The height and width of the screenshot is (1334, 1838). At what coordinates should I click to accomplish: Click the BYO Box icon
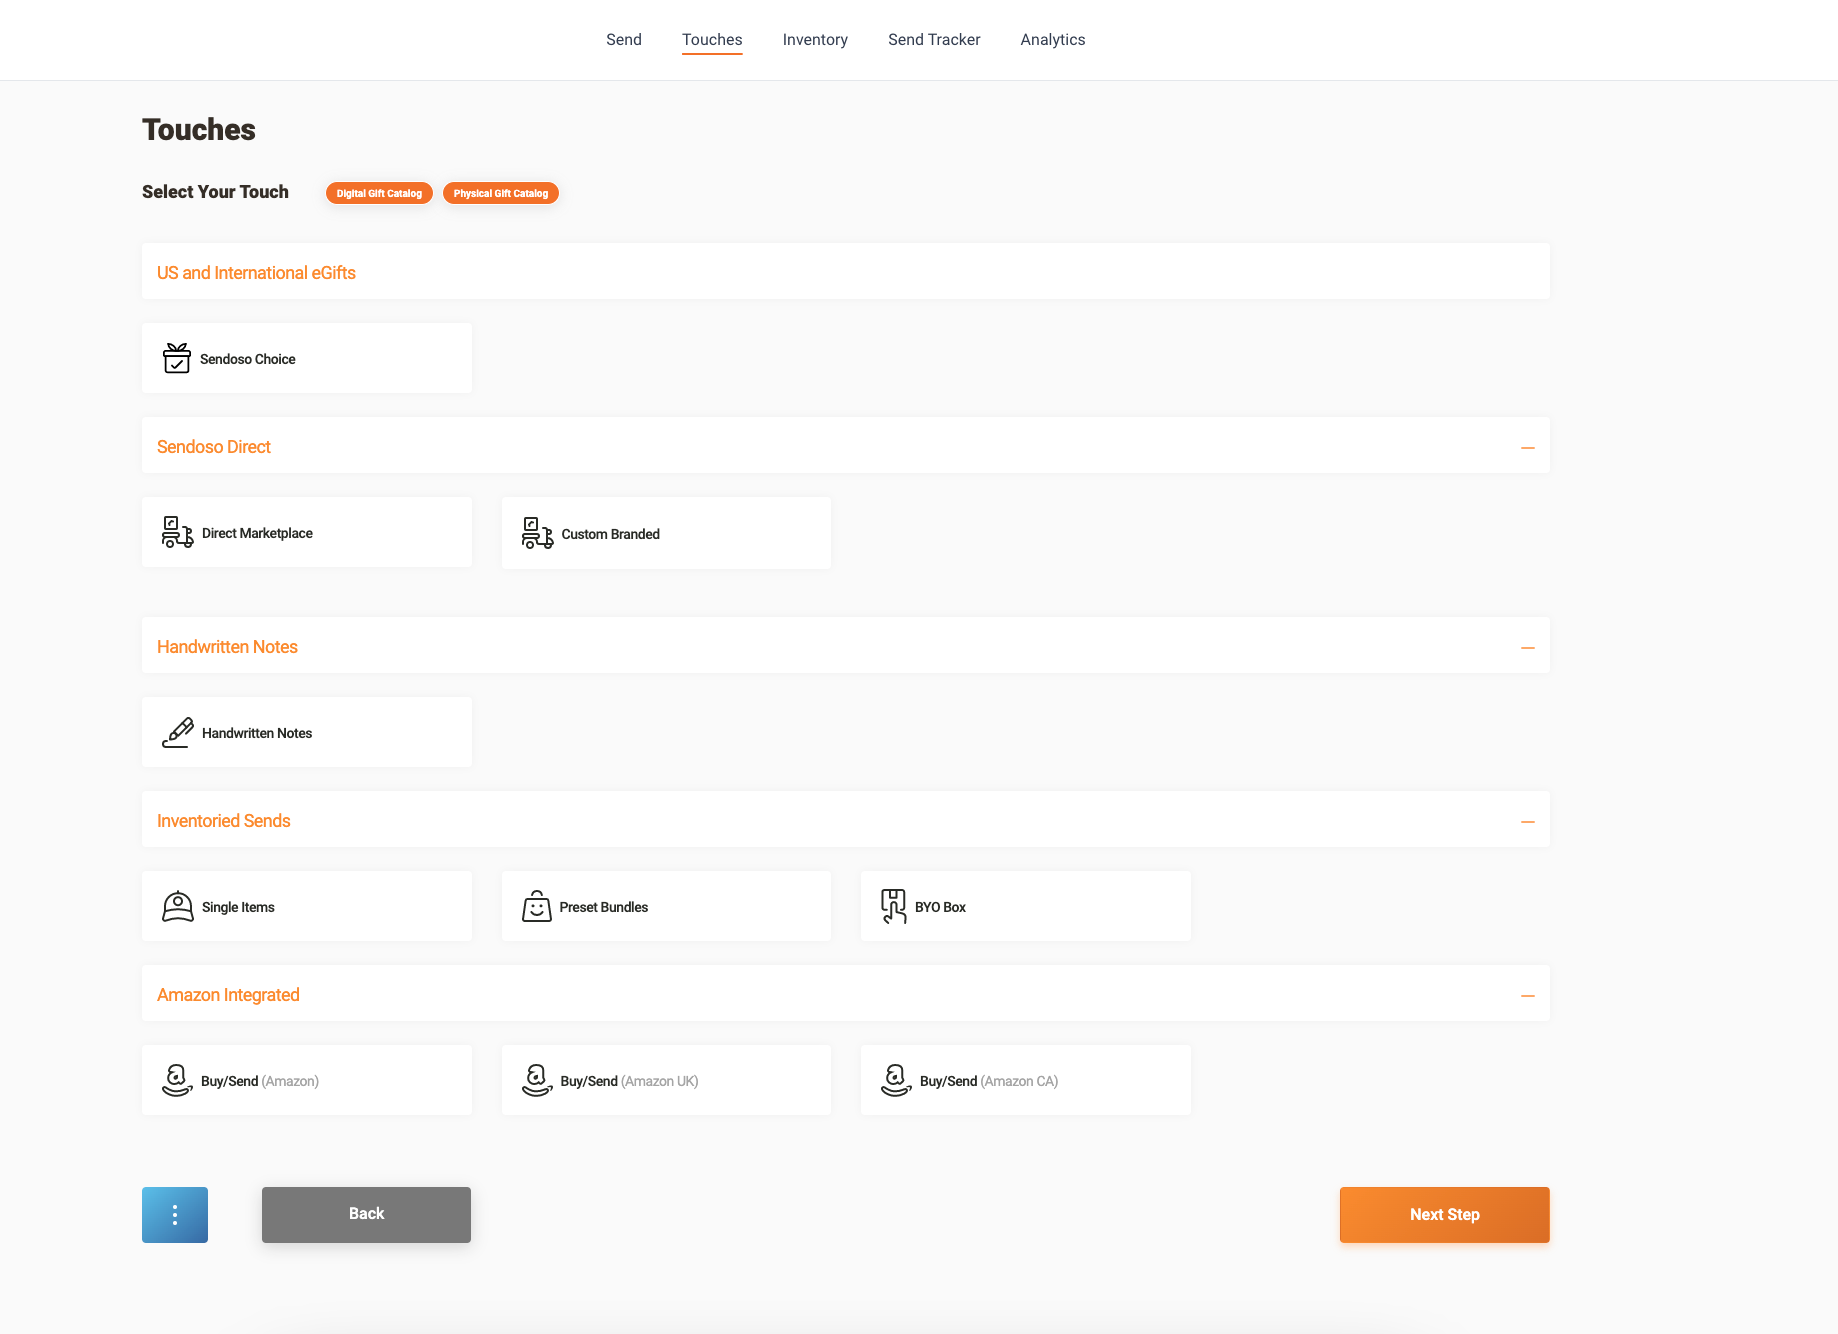coord(893,906)
